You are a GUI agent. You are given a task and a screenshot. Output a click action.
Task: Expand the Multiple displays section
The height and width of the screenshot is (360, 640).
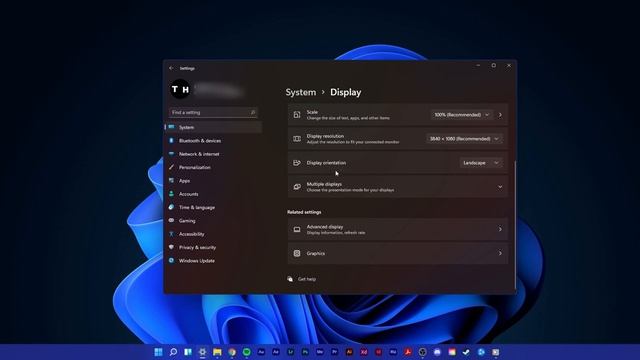coord(398,187)
